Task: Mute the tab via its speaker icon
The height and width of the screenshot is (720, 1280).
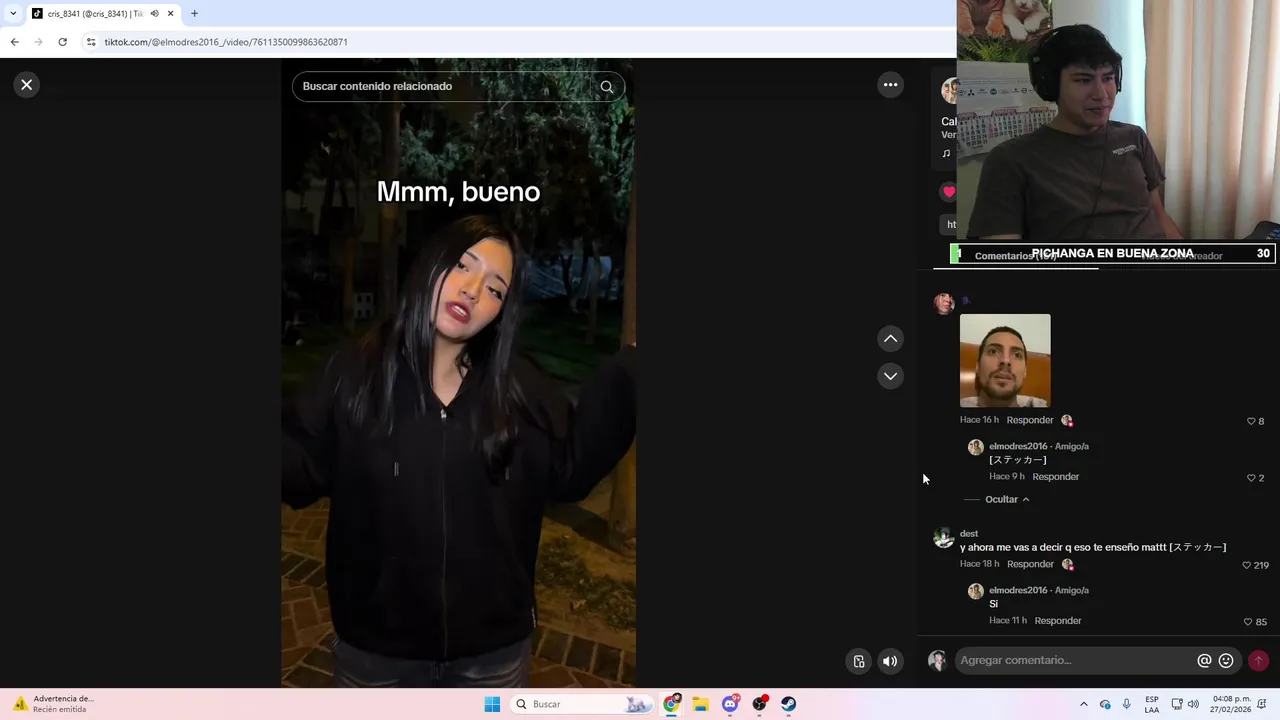Action: click(154, 13)
